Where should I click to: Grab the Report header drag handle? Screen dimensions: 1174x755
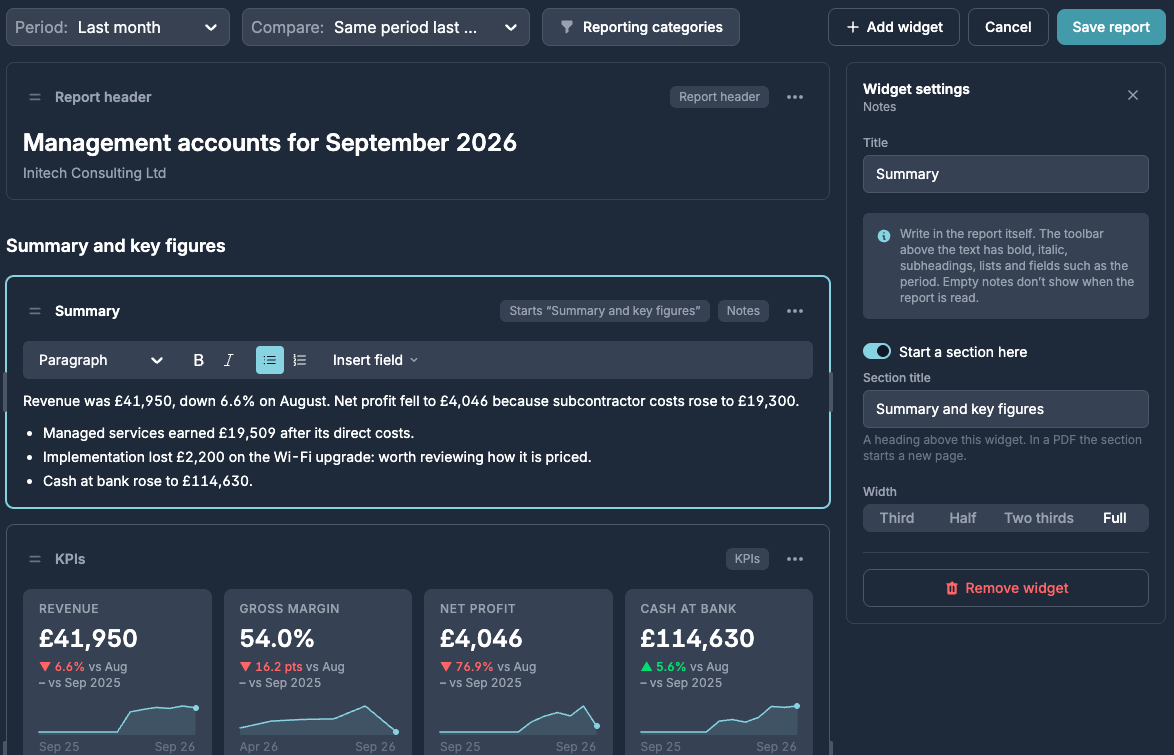click(34, 97)
